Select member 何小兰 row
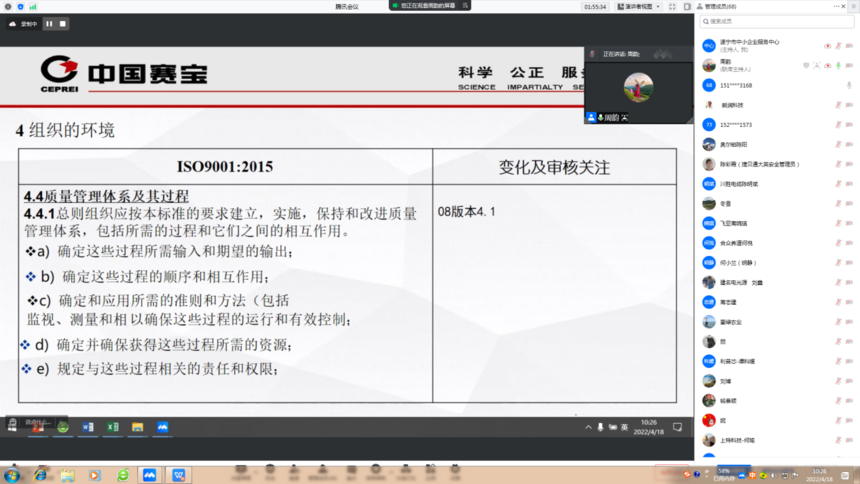 (x=777, y=262)
